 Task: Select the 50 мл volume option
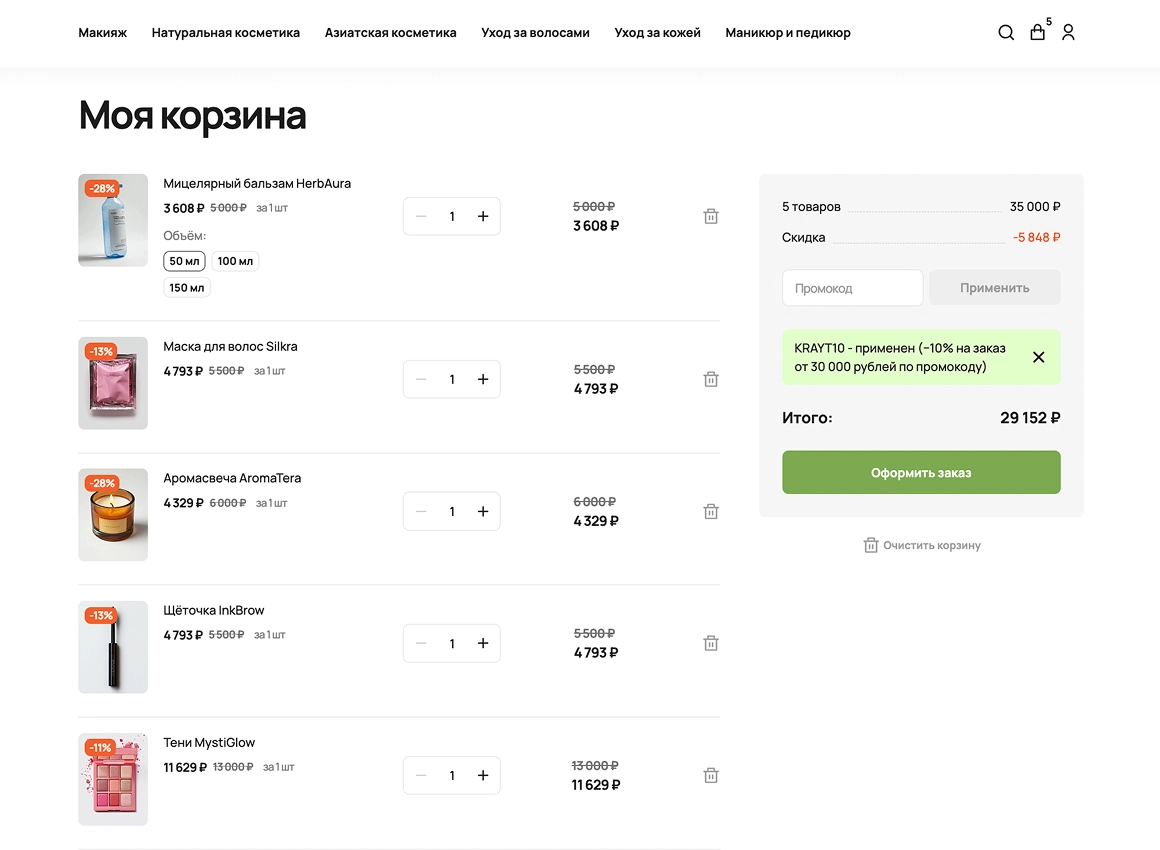(184, 261)
